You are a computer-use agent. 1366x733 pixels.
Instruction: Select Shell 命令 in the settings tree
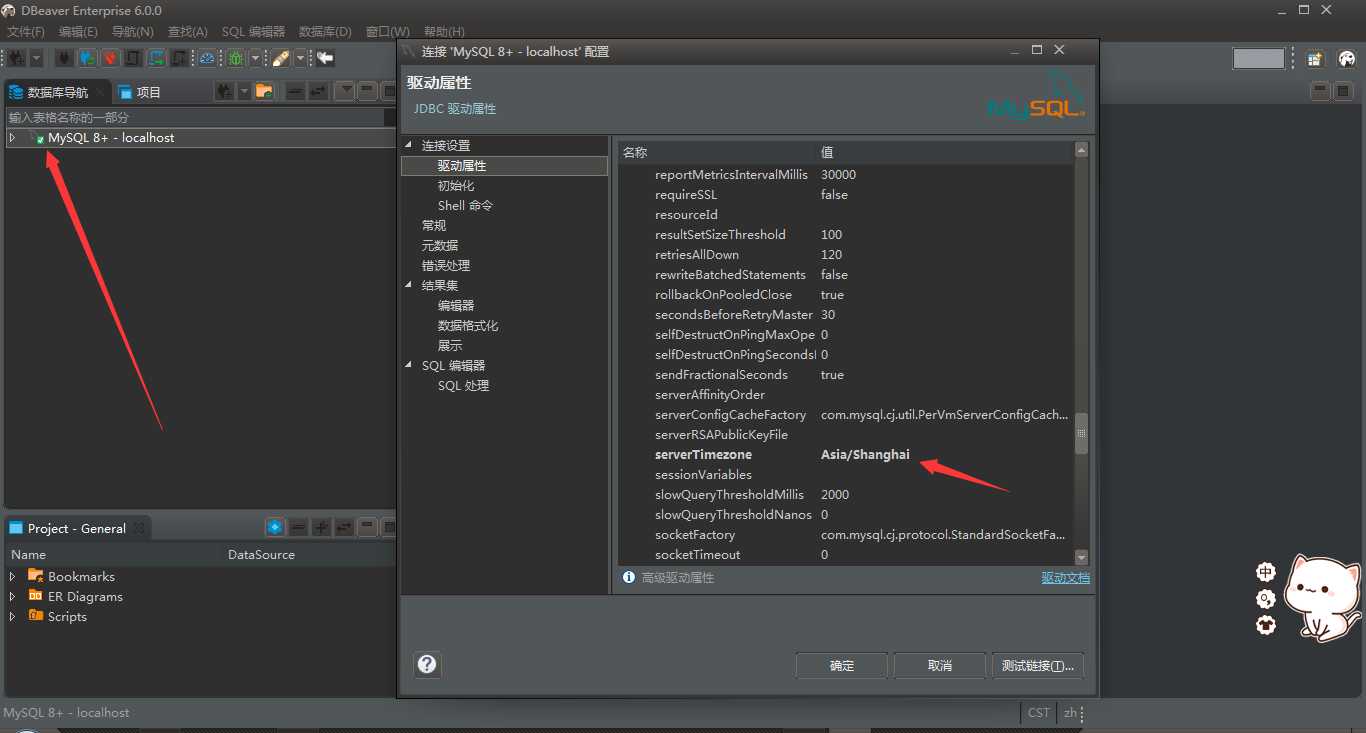[465, 205]
